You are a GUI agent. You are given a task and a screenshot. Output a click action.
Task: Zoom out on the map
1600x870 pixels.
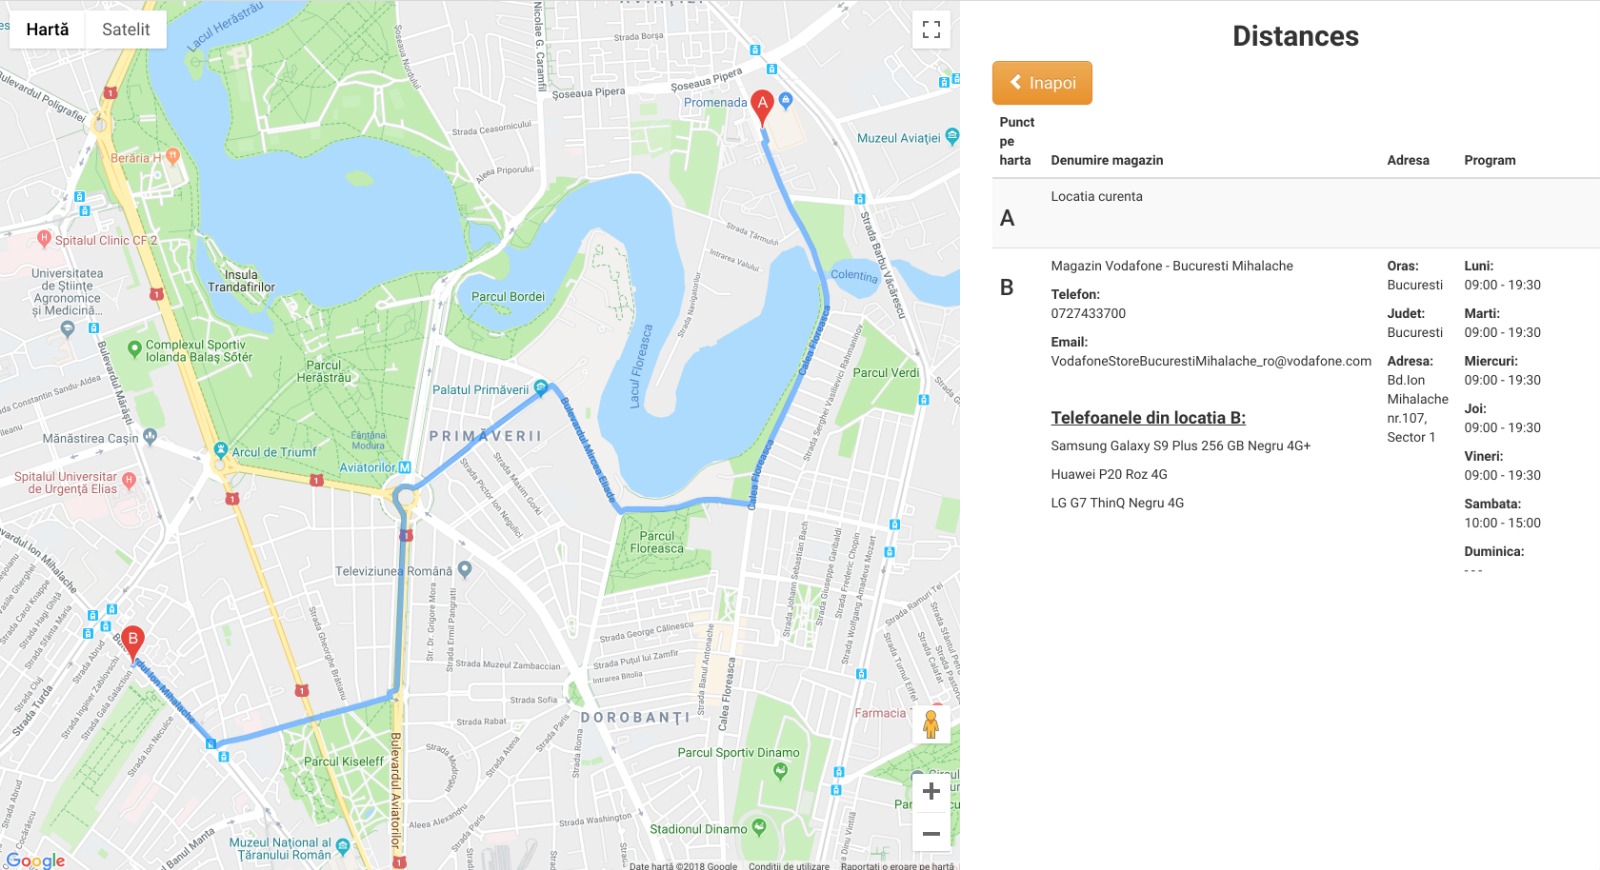(931, 833)
